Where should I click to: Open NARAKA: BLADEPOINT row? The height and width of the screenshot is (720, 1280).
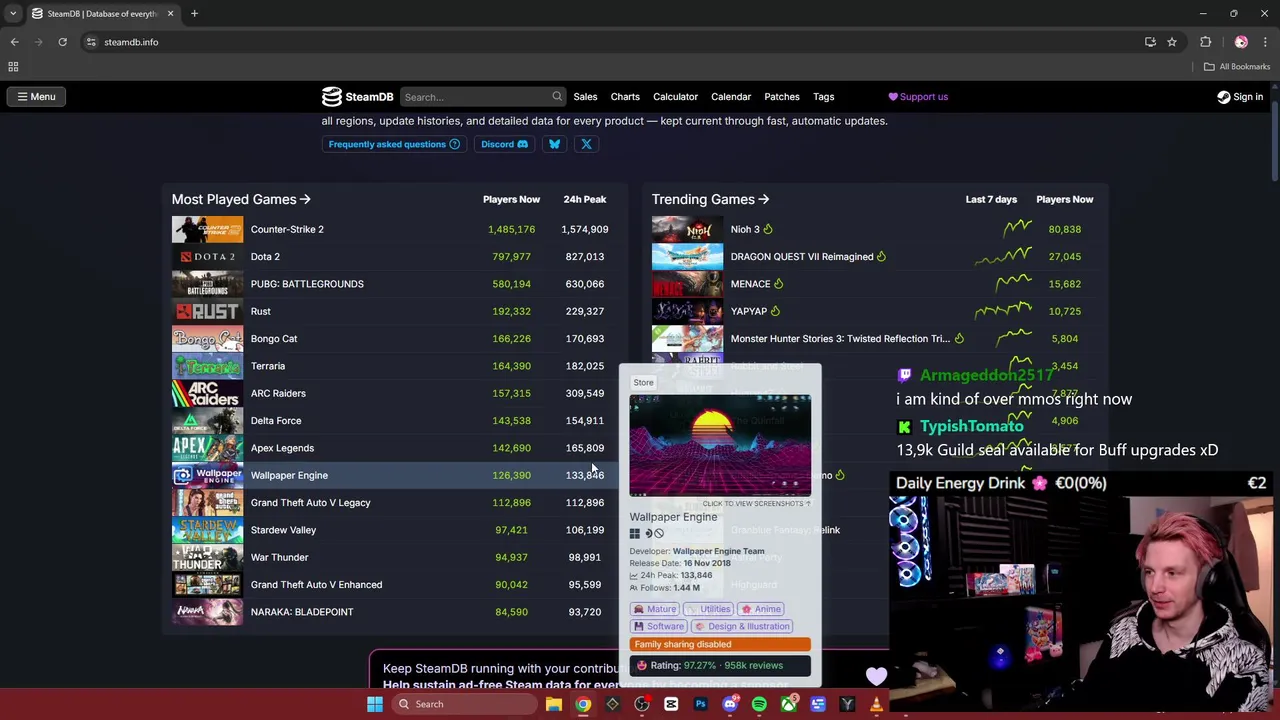click(390, 612)
